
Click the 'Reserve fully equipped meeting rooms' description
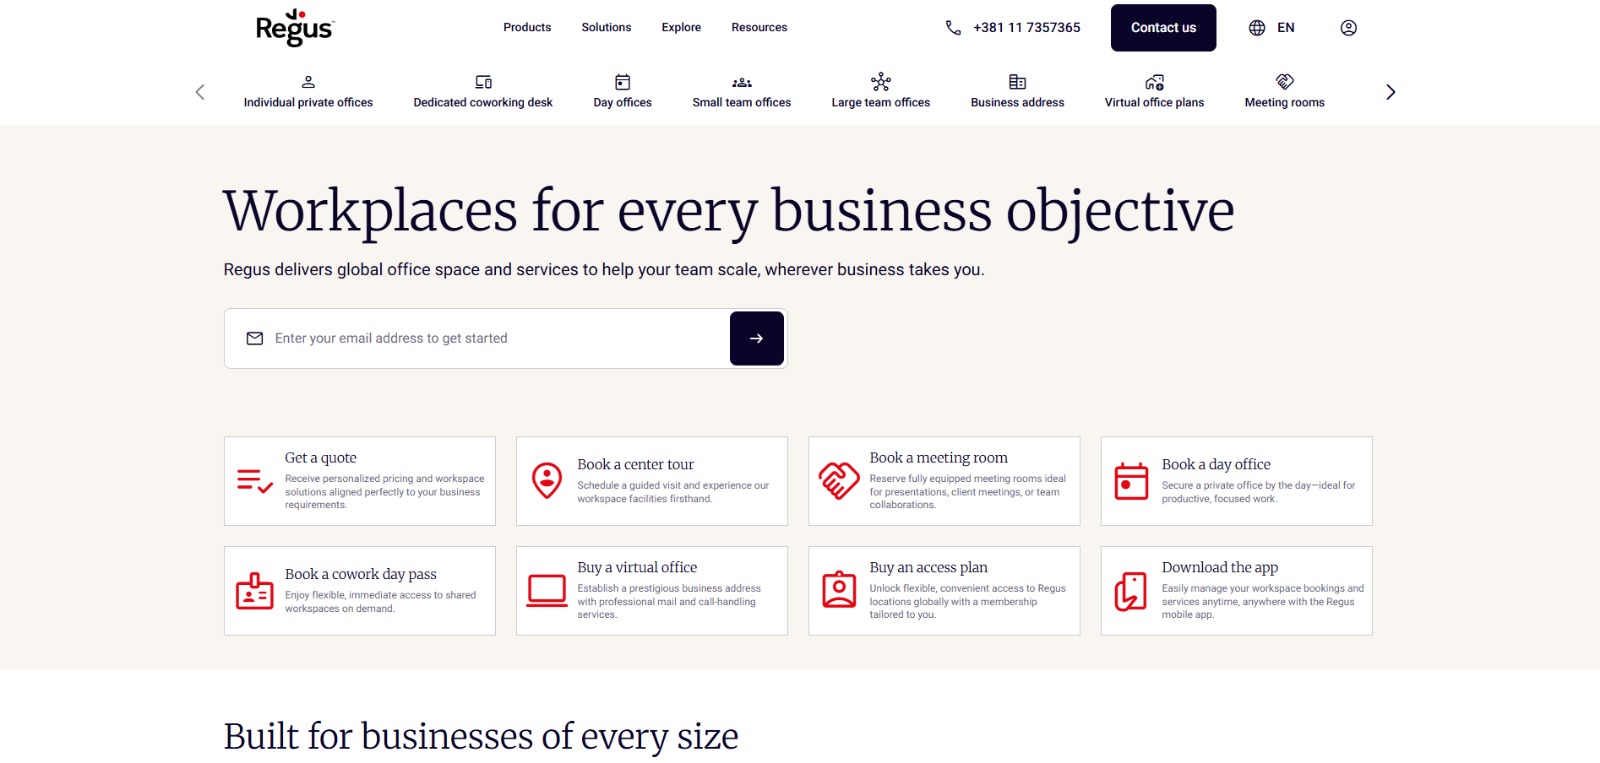[968, 492]
